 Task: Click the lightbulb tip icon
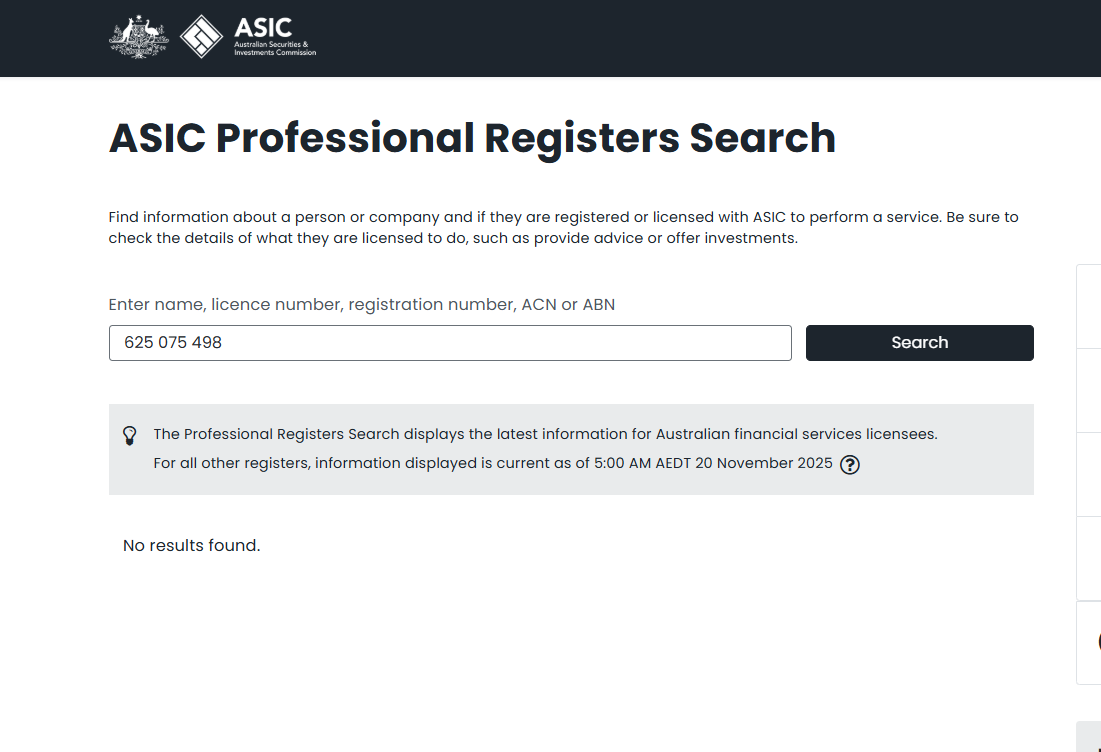130,435
